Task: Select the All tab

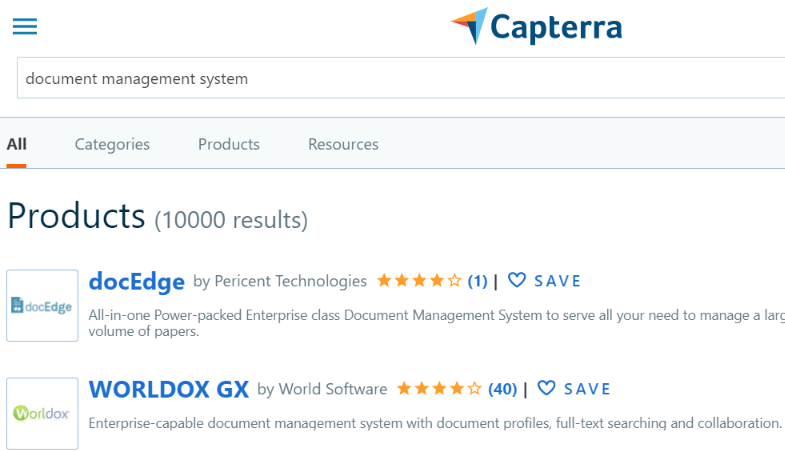Action: point(16,144)
